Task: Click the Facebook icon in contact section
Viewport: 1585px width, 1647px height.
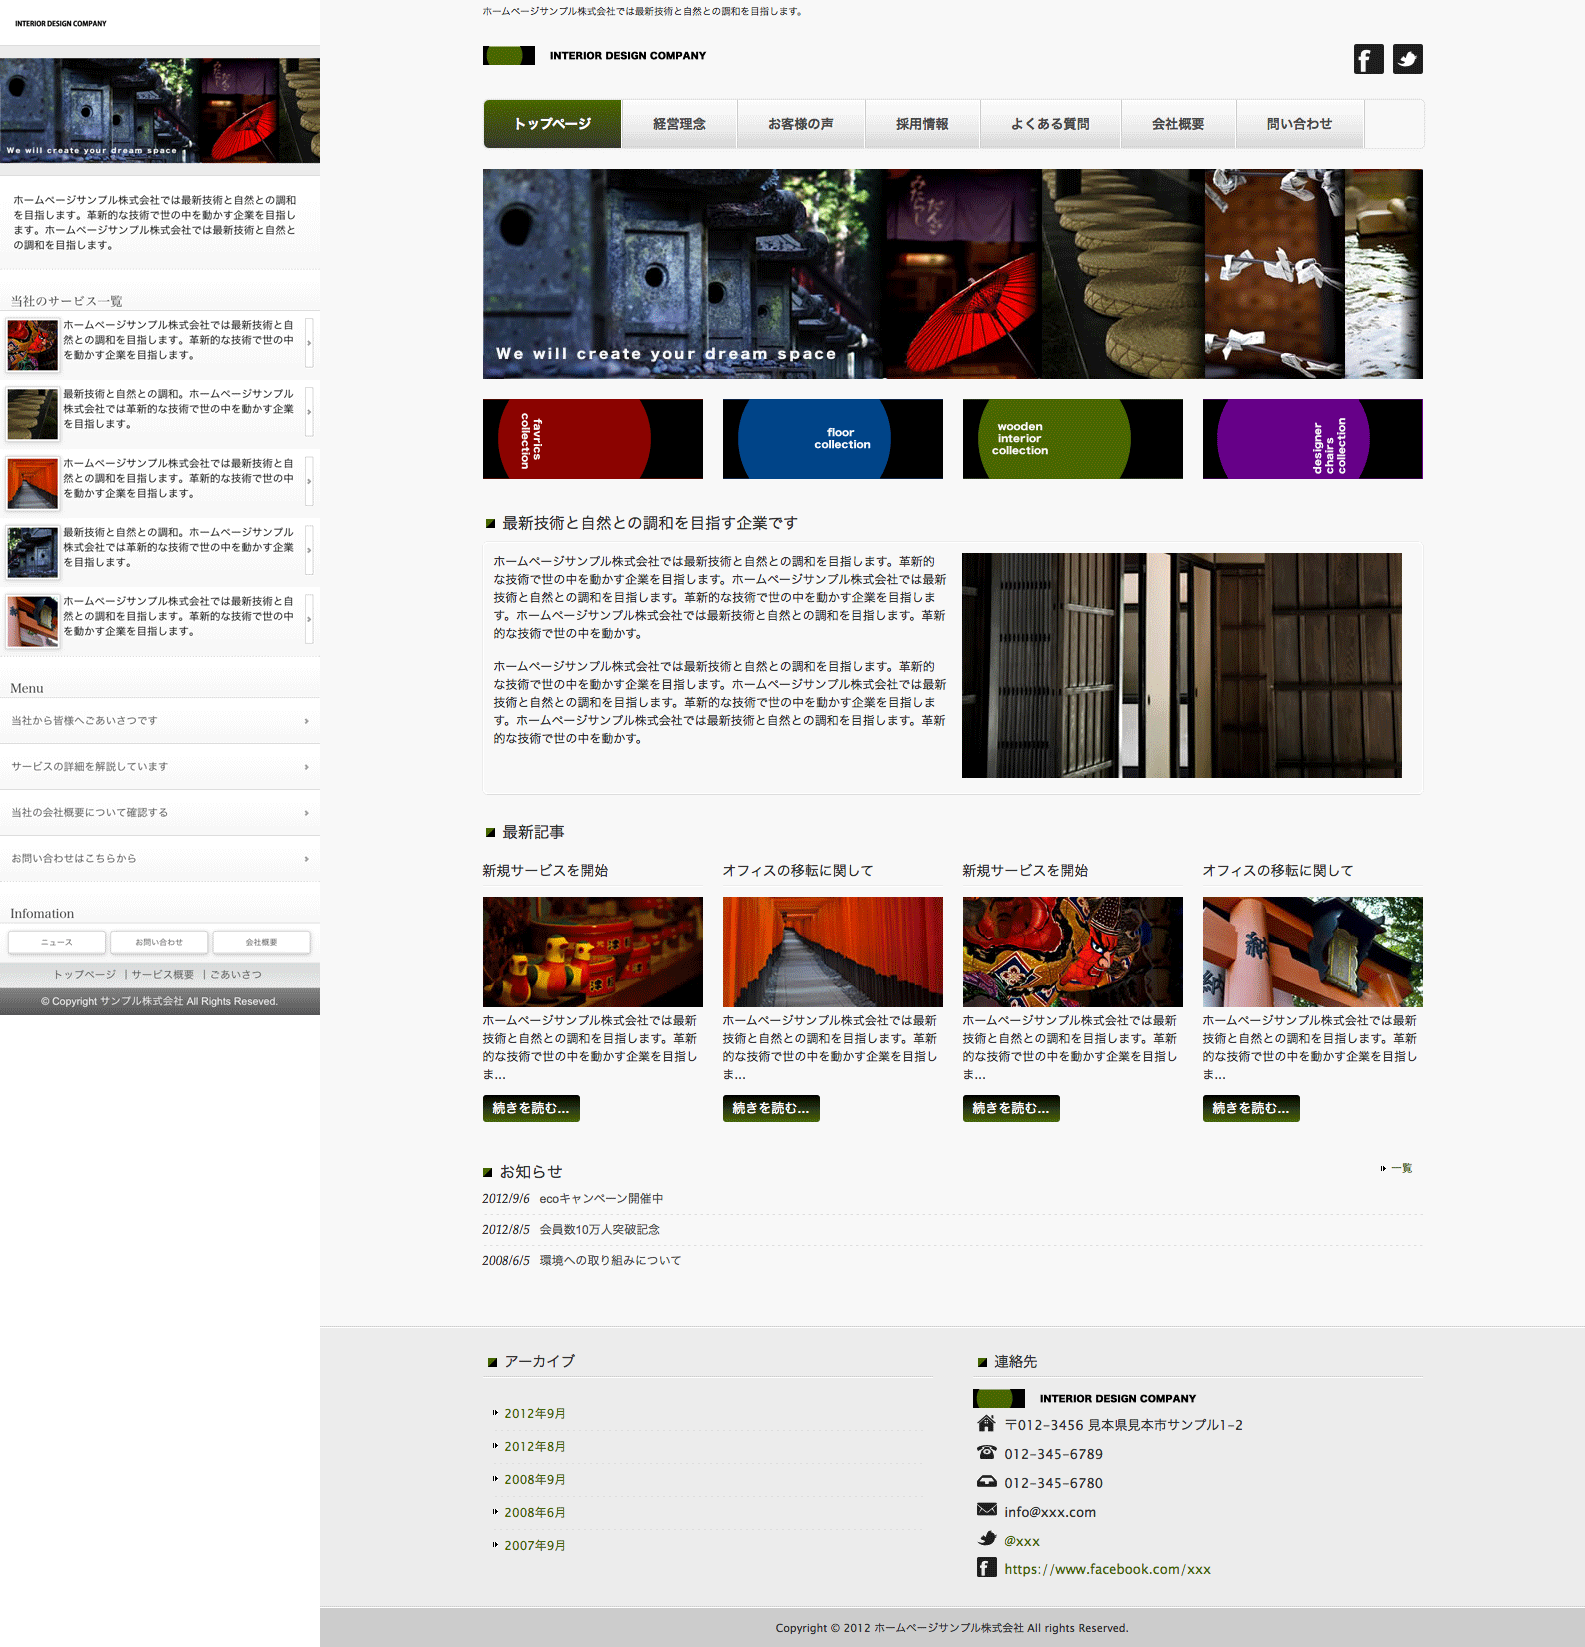Action: (x=987, y=1568)
